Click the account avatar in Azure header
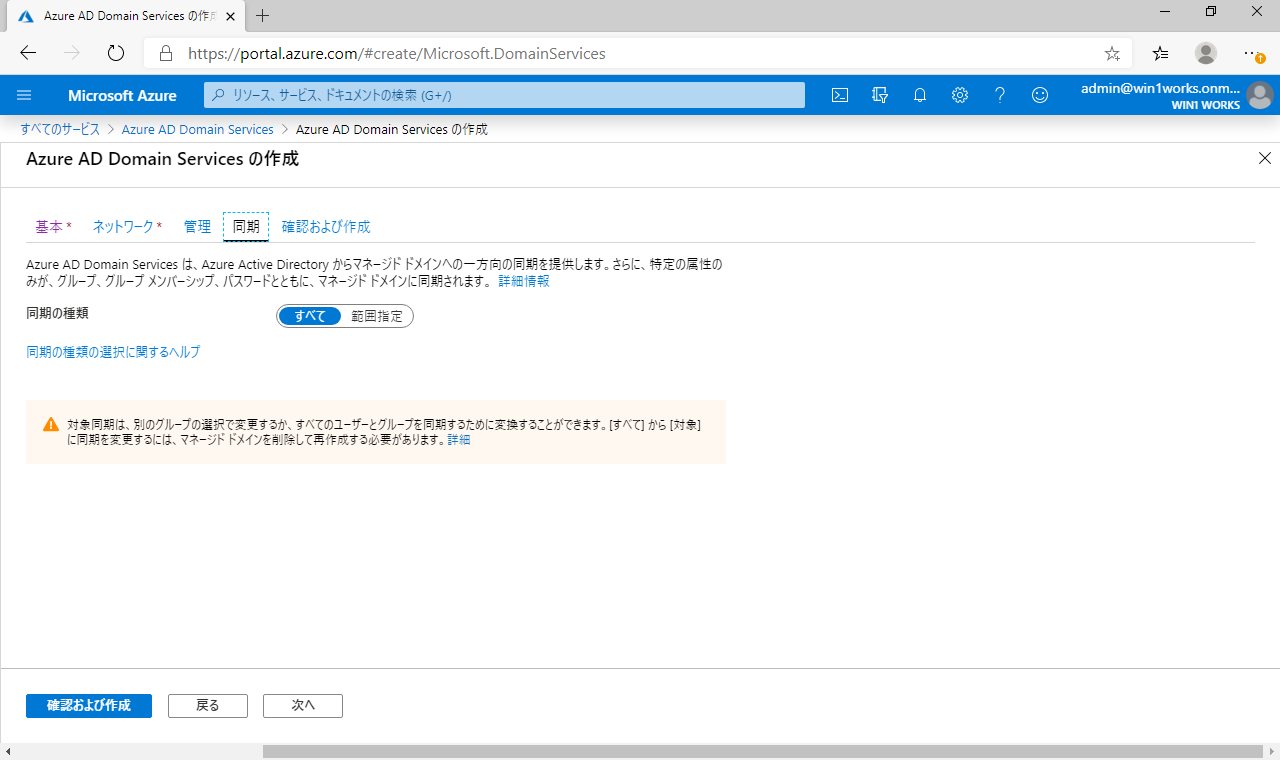The width and height of the screenshot is (1280, 760). [x=1260, y=96]
